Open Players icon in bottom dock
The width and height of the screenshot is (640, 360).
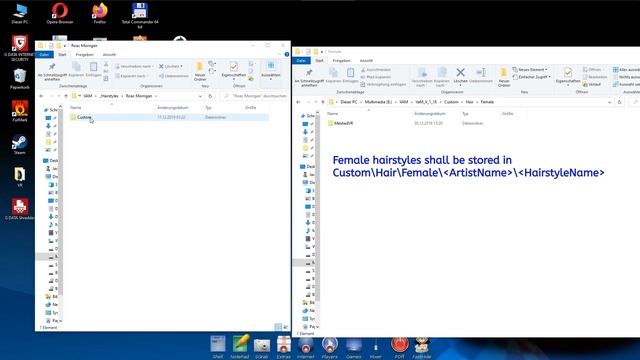329,347
